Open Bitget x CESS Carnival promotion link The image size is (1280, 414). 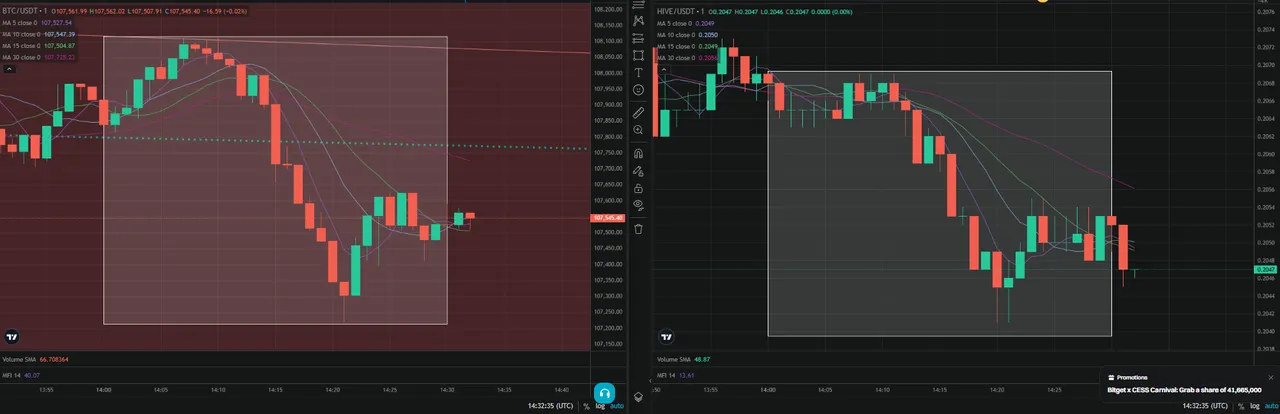[x=1184, y=390]
